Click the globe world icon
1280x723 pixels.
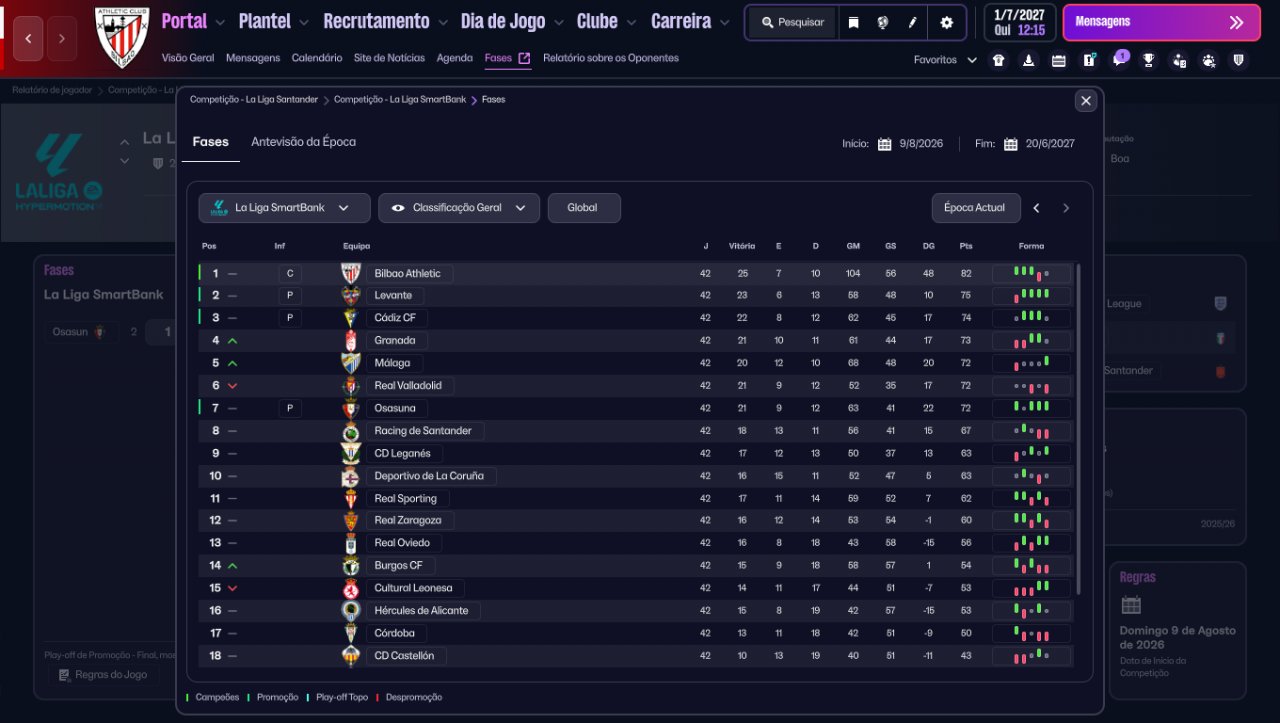883,22
